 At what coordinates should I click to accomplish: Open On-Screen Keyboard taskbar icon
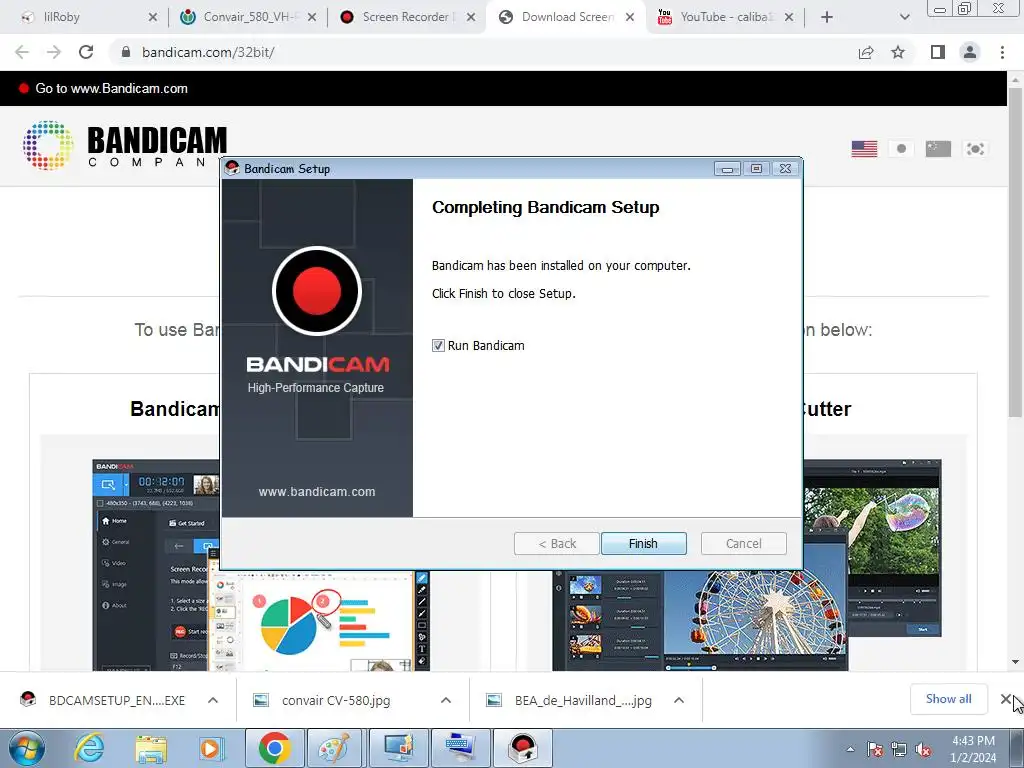point(461,748)
